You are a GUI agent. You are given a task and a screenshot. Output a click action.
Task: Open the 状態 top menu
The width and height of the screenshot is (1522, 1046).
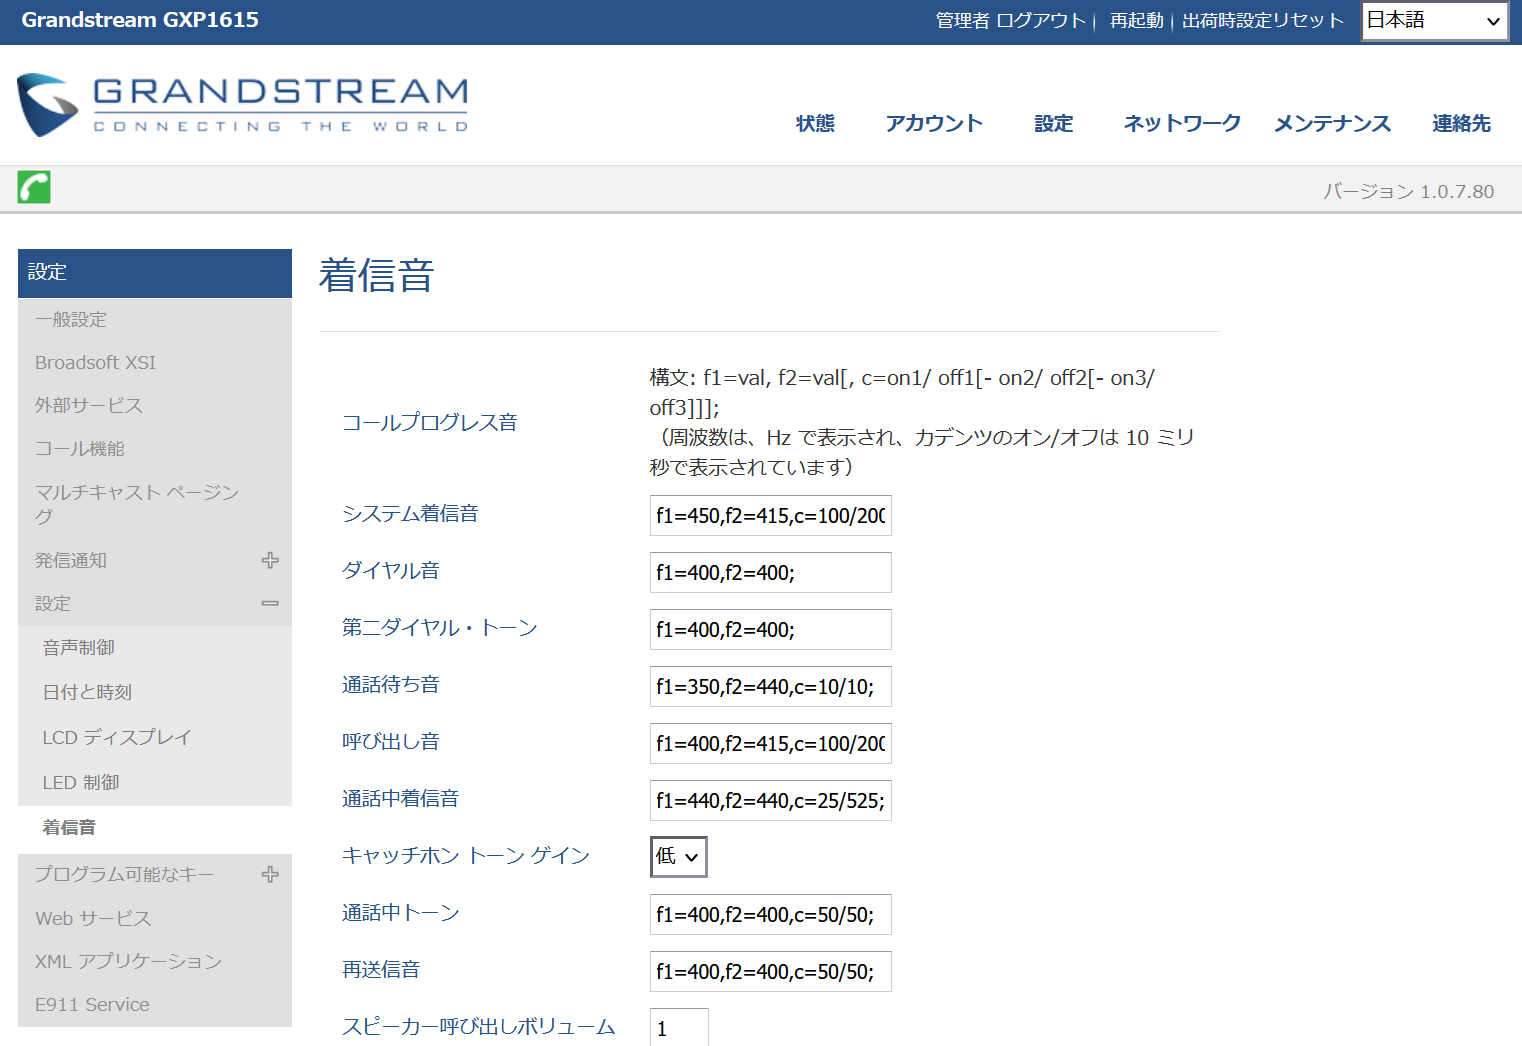[814, 123]
